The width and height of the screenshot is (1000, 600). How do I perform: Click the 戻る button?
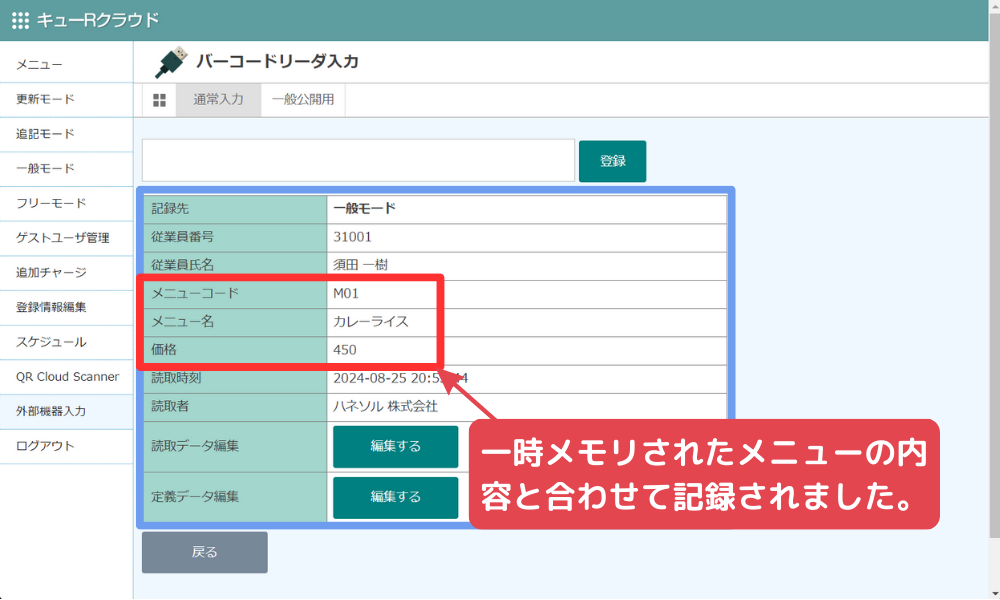[x=205, y=552]
